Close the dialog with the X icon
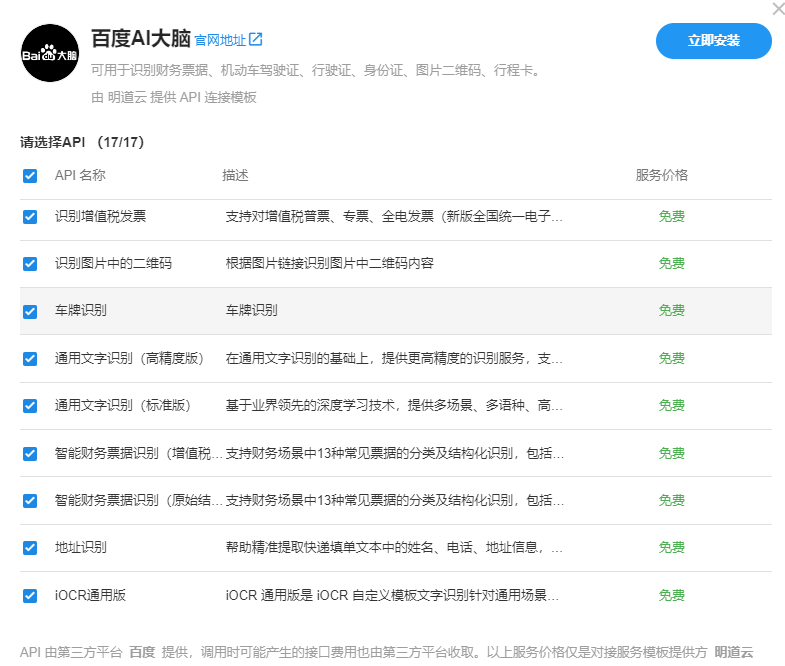Screen dimensions: 785x666 tap(778, 8)
